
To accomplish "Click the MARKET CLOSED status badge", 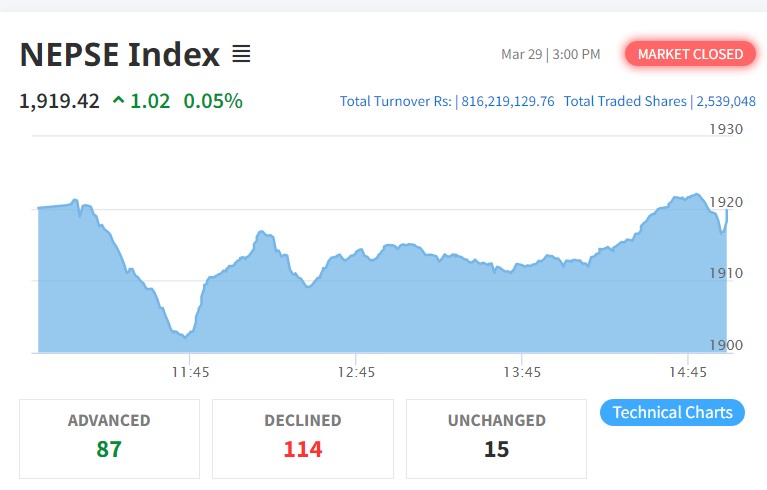I will (x=690, y=54).
